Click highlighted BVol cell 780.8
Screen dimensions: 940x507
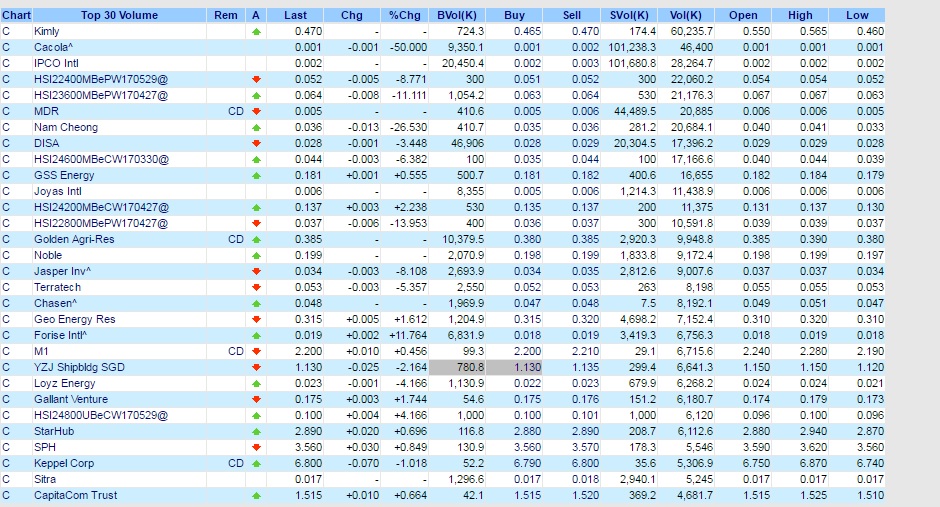(457, 367)
